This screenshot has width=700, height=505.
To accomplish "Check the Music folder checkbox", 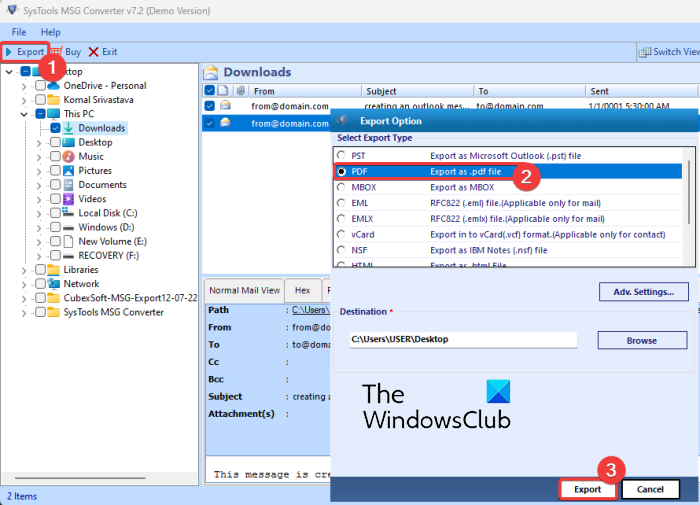I will click(55, 157).
